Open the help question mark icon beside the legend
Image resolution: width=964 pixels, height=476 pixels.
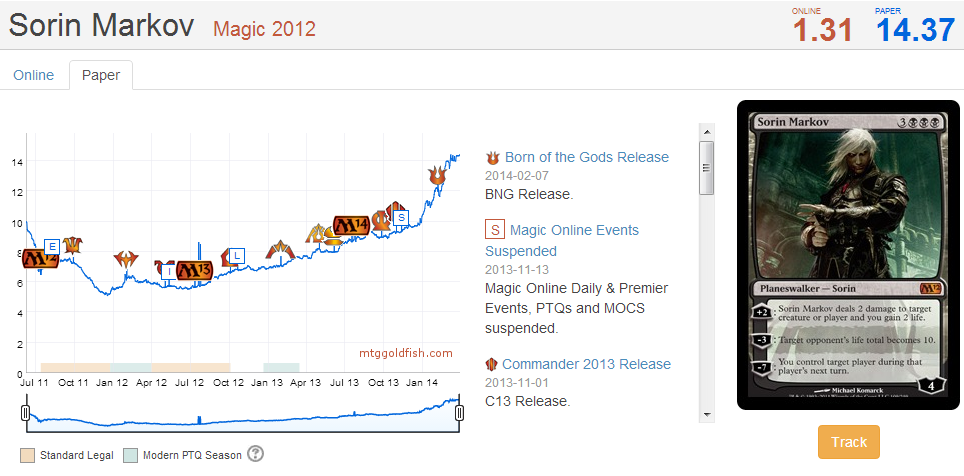click(x=255, y=455)
